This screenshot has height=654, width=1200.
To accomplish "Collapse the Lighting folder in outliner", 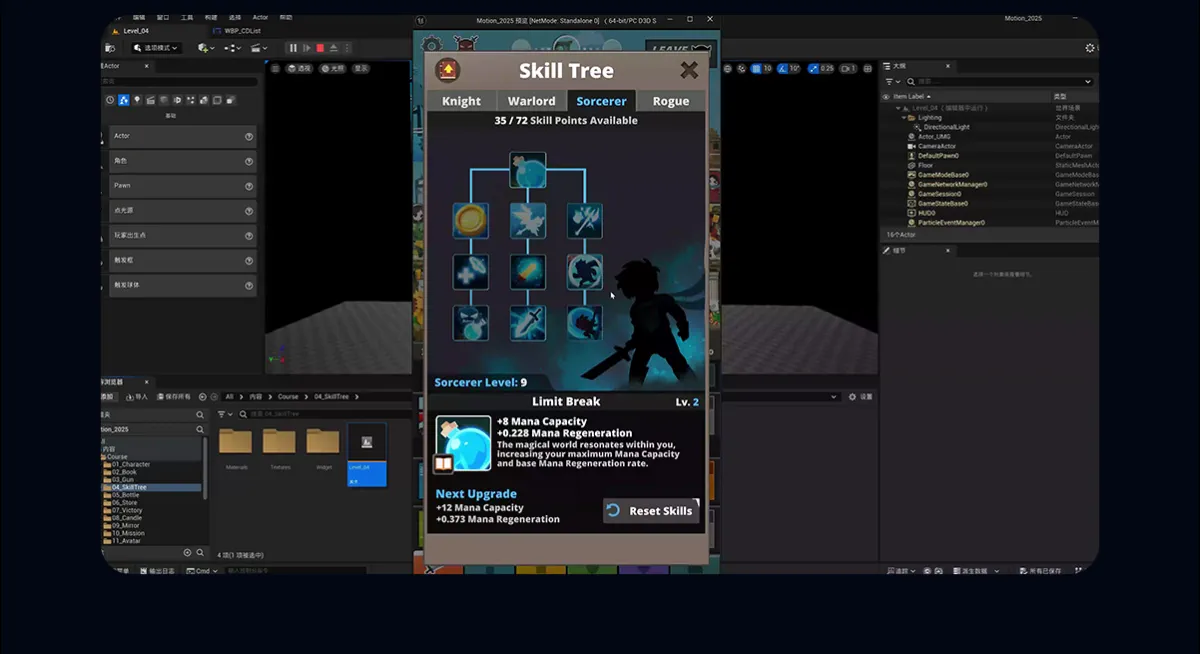I will [904, 117].
